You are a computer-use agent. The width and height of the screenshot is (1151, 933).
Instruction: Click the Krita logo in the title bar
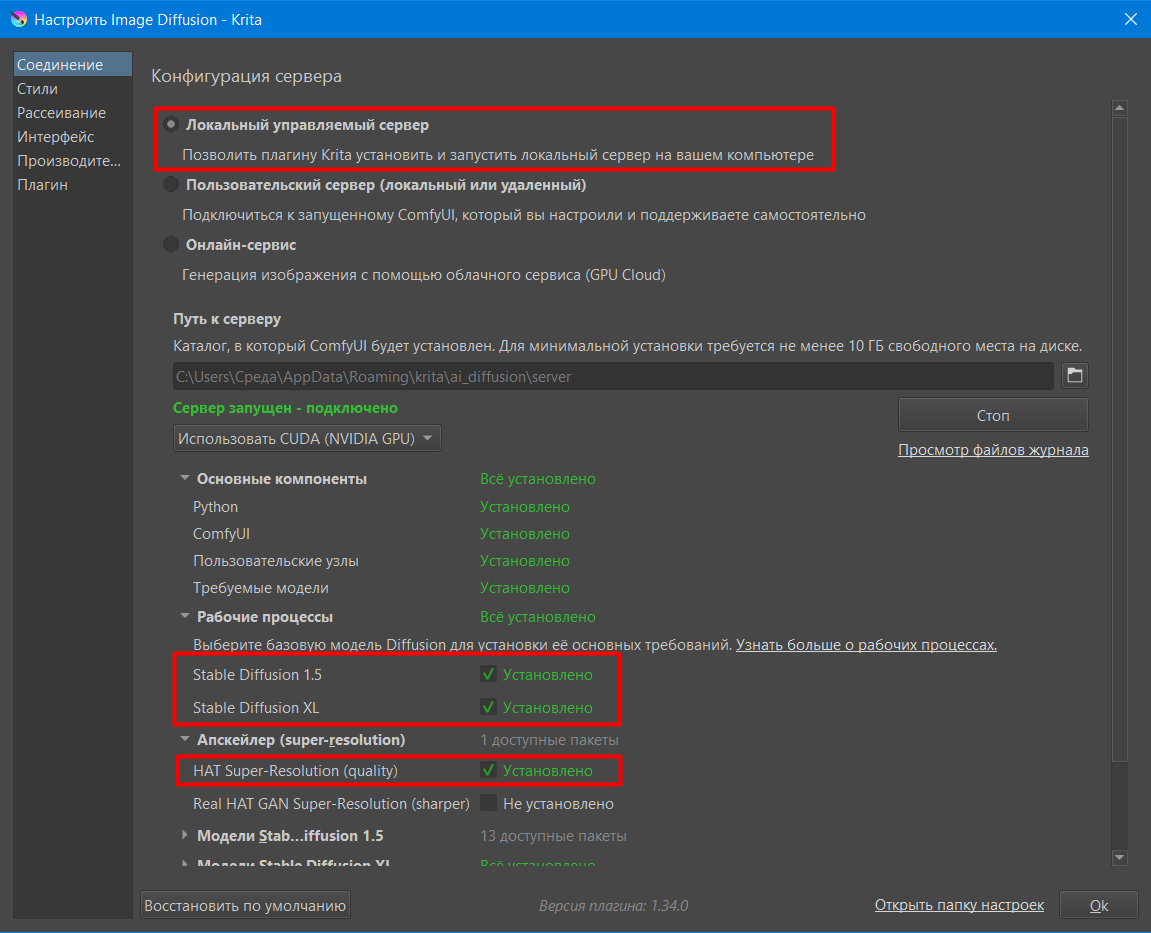18,19
